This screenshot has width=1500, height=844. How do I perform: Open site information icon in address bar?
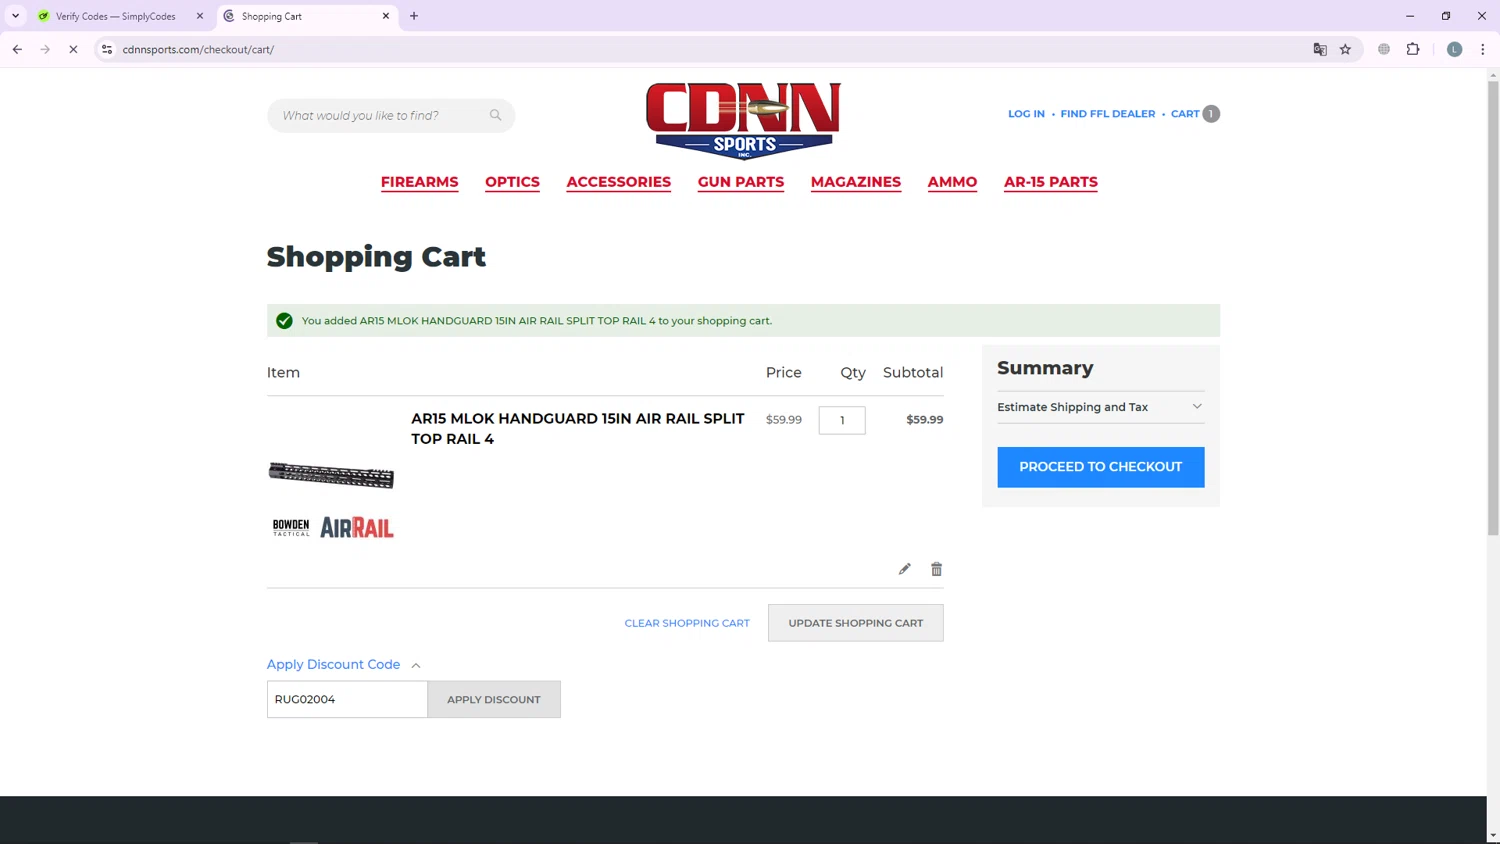click(x=107, y=49)
